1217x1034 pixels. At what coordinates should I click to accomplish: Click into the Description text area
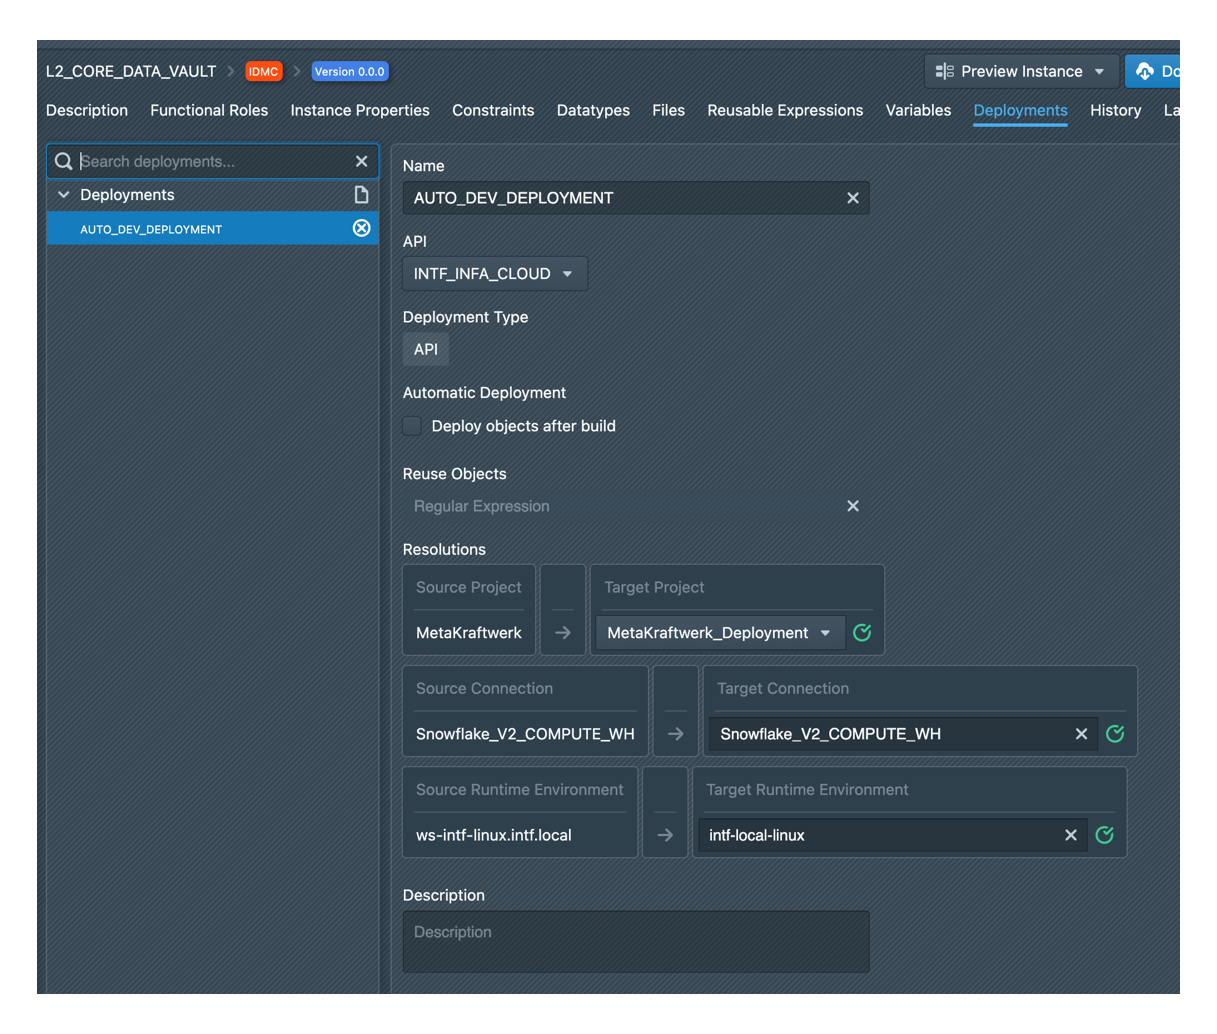coord(635,941)
